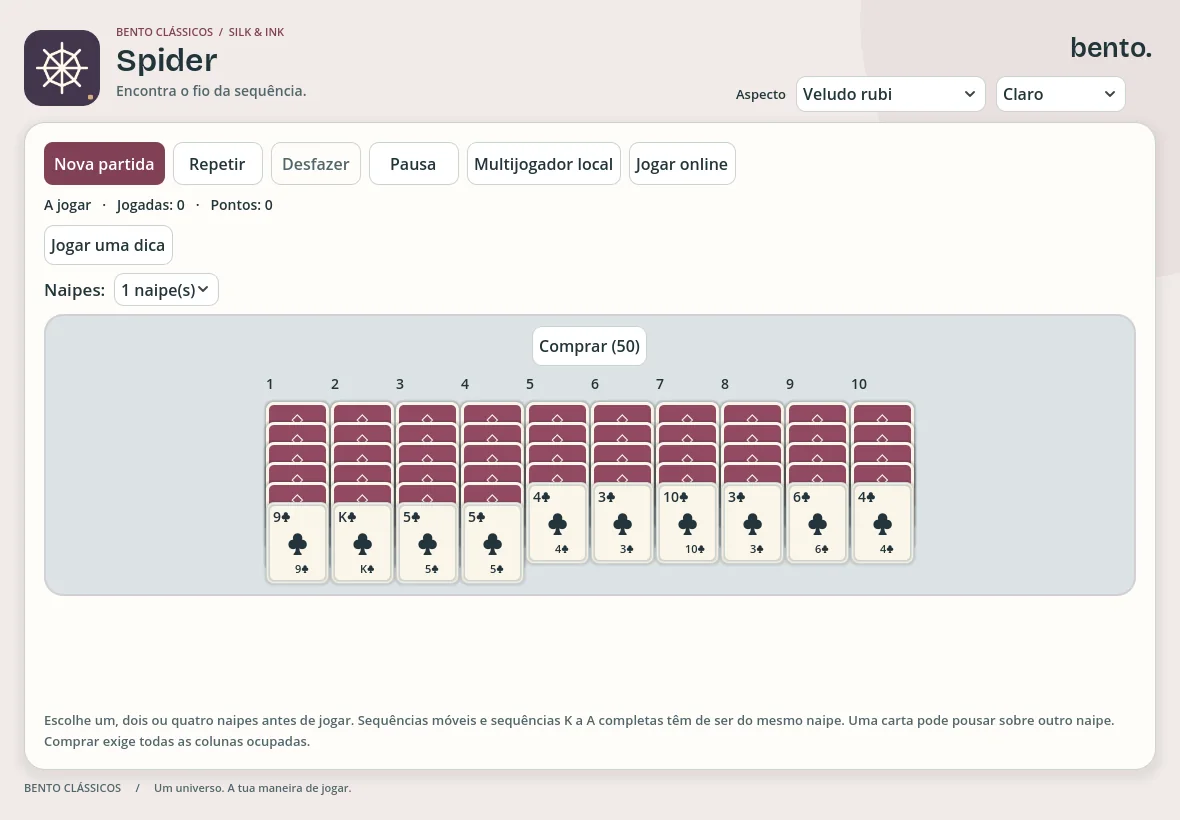Select the 4 of clubs in column 5

point(558,524)
